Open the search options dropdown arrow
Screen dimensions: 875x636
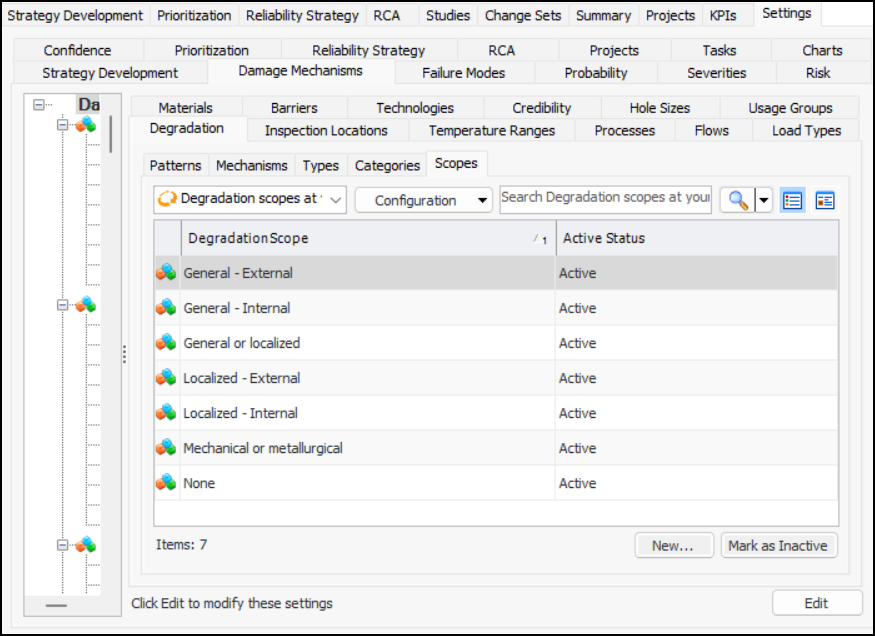(764, 200)
